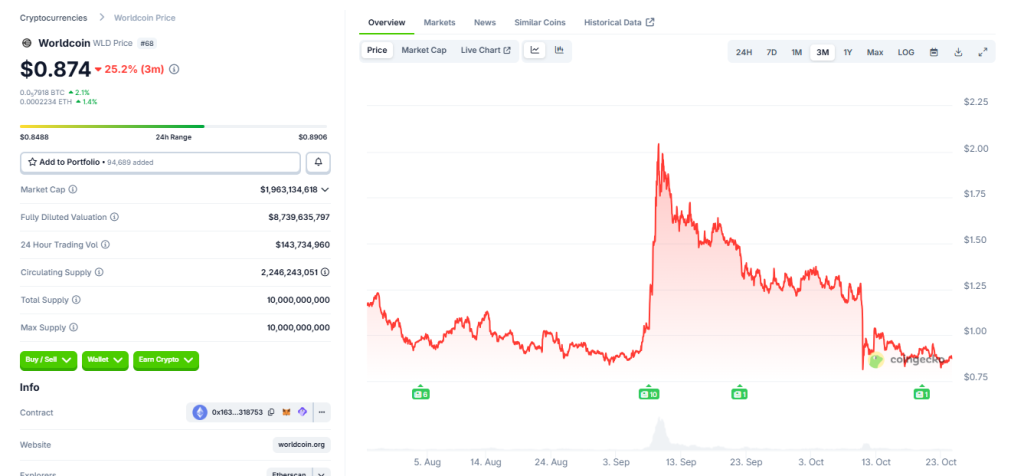
Task: Expand the Market Cap details chevron
Action: click(325, 189)
